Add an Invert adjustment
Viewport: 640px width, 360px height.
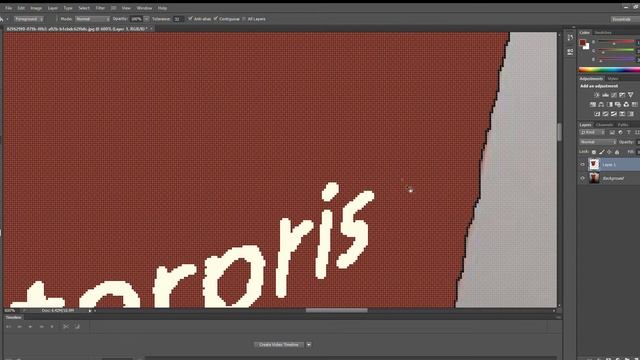(597, 114)
